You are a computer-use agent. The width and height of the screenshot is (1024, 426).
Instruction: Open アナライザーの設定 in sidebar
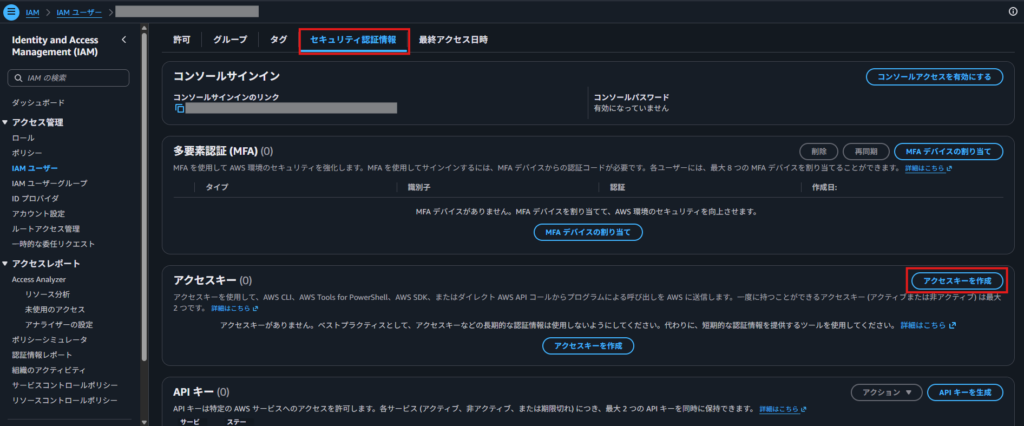click(59, 324)
